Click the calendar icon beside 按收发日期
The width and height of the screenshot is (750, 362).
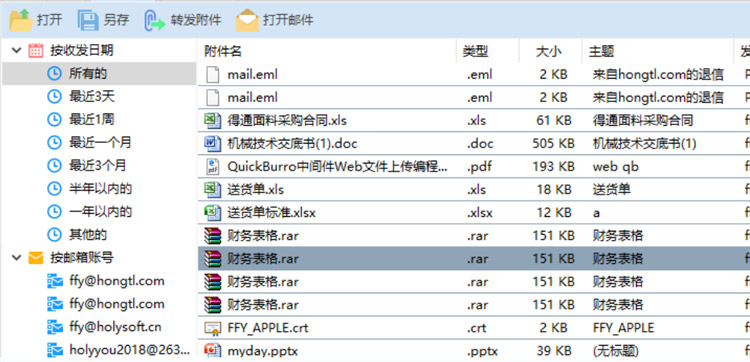pos(36,50)
